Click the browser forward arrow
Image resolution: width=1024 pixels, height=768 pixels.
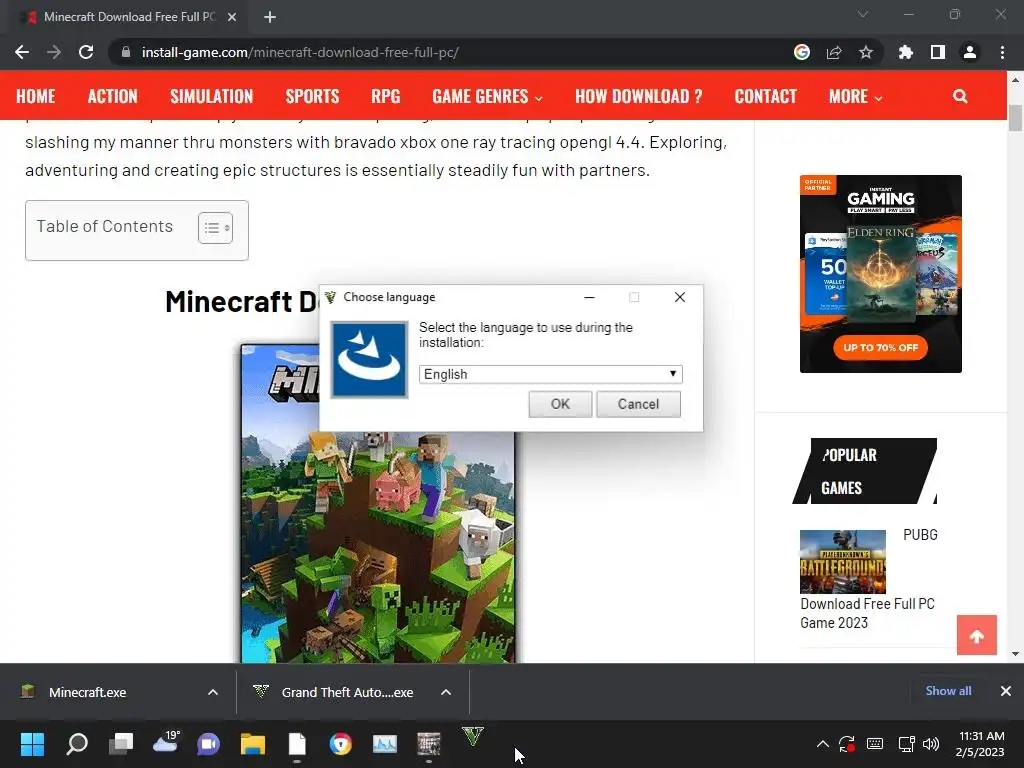[x=54, y=52]
